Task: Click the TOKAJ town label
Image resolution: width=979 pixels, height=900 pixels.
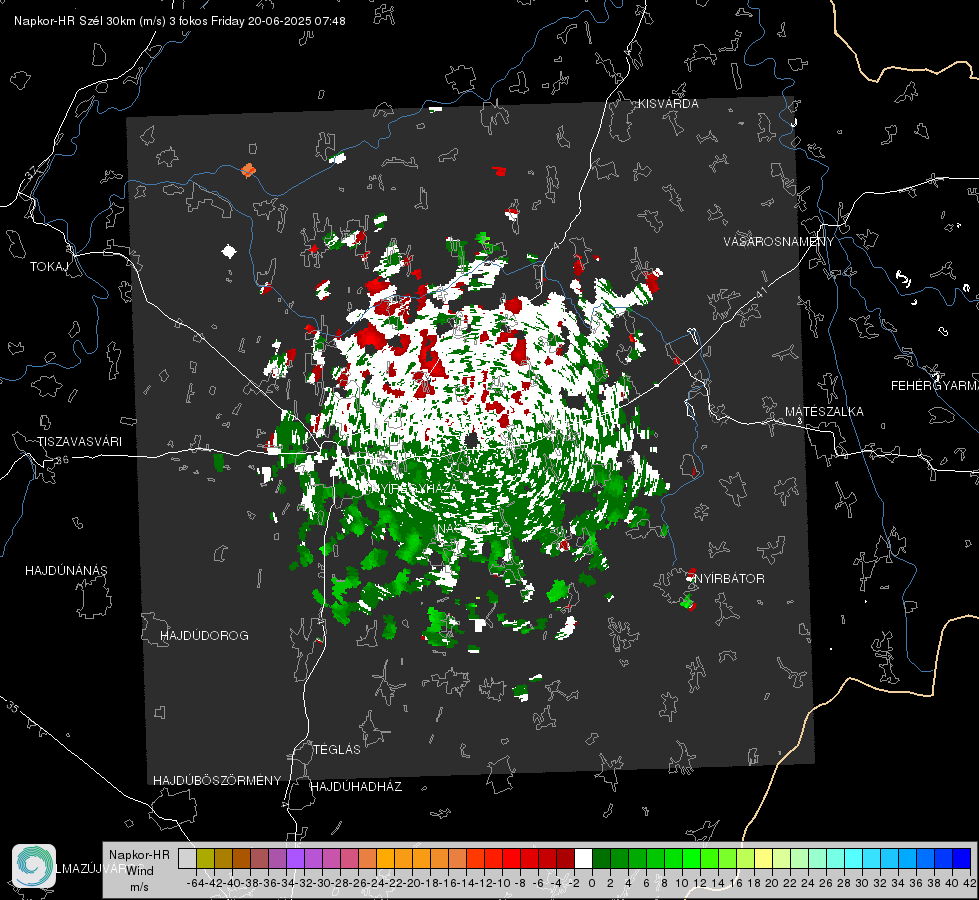Action: (x=49, y=267)
